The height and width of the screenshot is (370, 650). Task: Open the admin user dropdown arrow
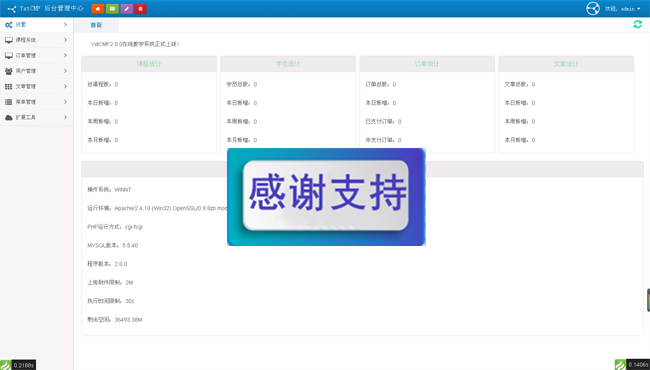(638, 9)
